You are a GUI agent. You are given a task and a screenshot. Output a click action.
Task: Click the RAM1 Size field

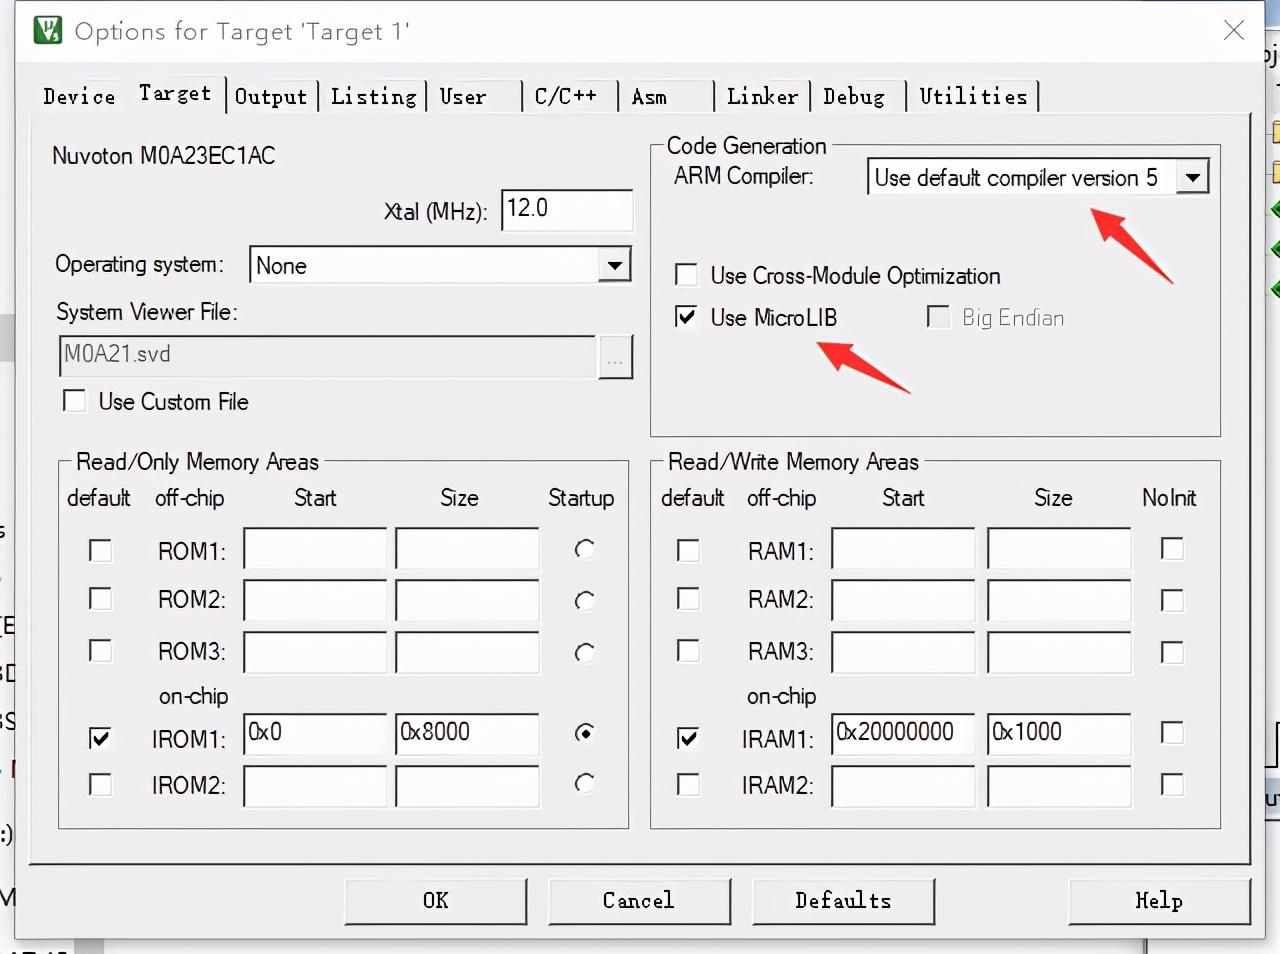1059,549
